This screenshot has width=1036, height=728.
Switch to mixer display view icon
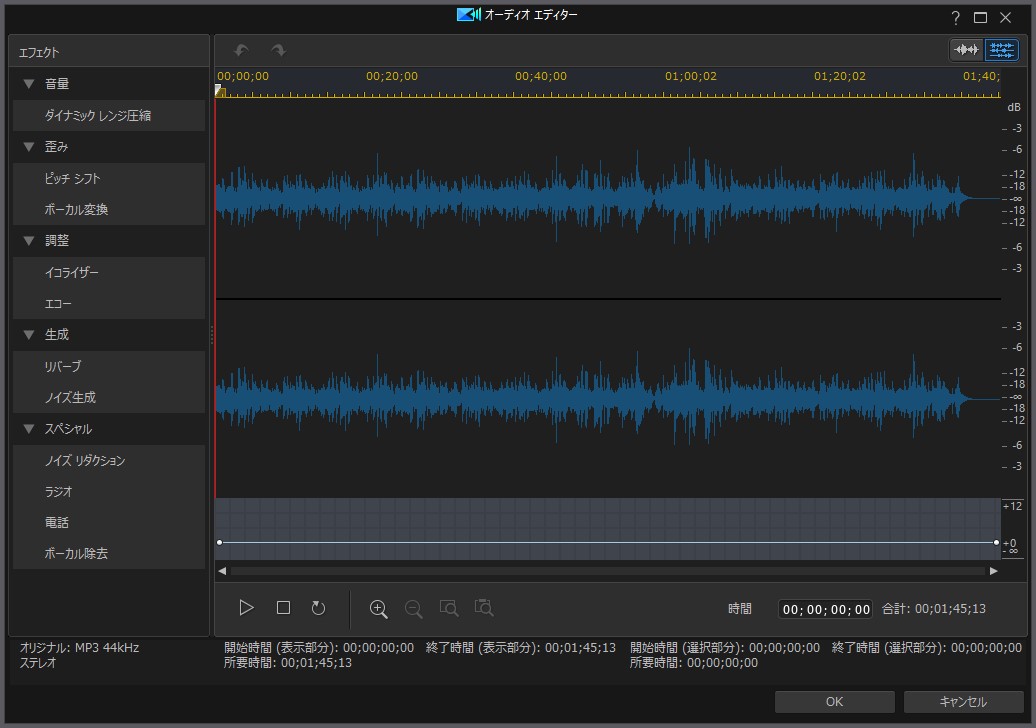pyautogui.click(x=1002, y=50)
